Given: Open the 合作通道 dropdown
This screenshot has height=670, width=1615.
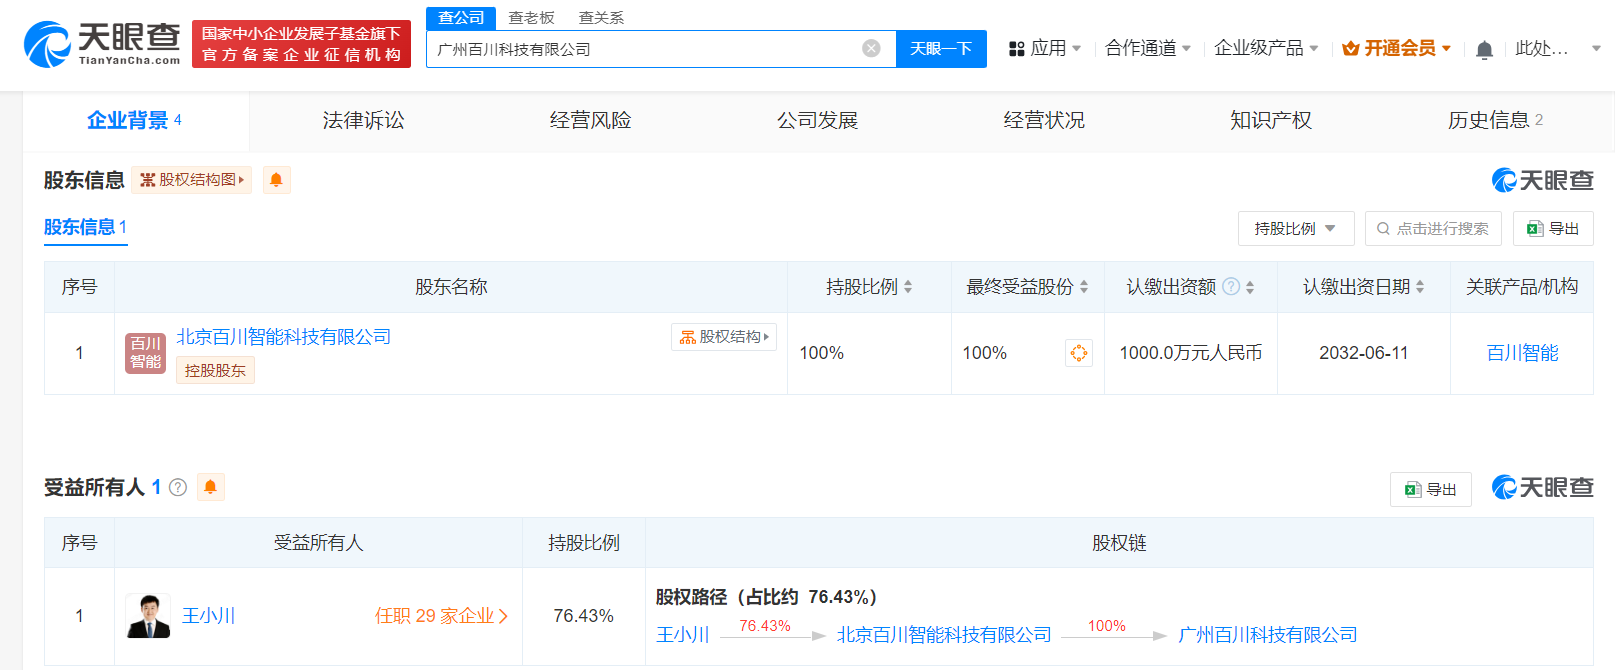Looking at the screenshot, I should point(1148,48).
